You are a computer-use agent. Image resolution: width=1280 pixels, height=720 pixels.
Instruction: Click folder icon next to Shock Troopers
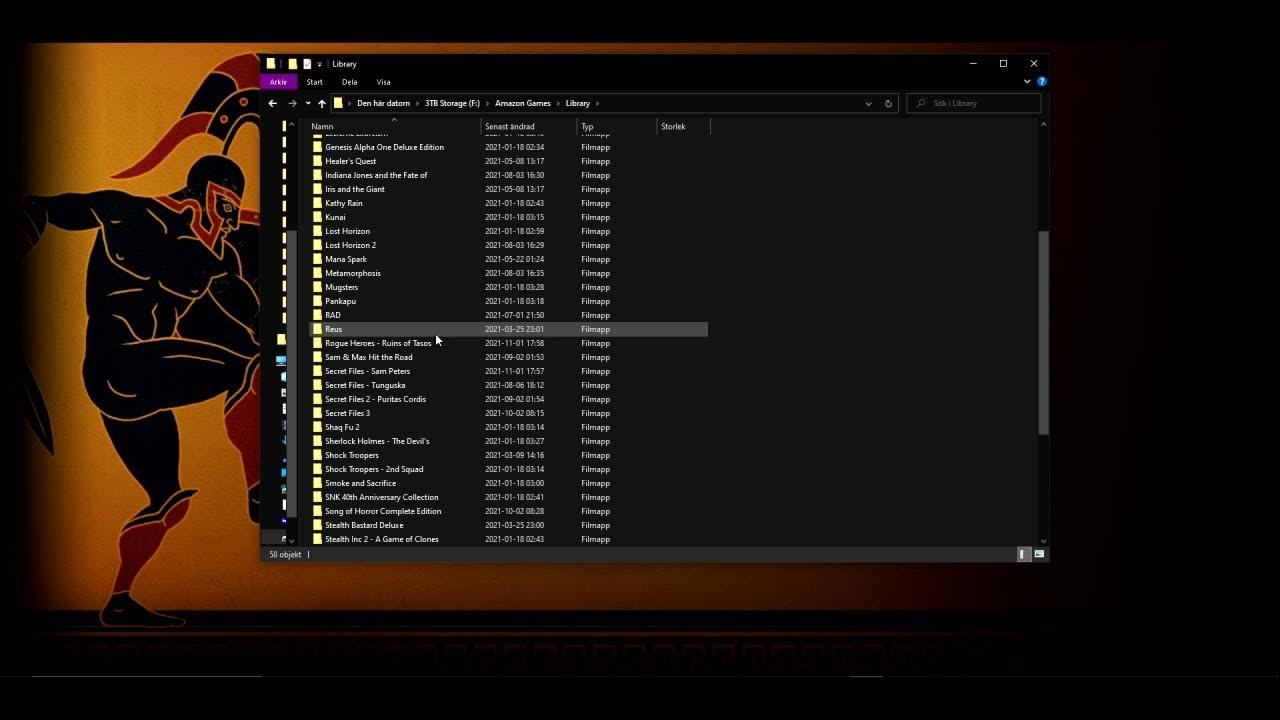[317, 455]
